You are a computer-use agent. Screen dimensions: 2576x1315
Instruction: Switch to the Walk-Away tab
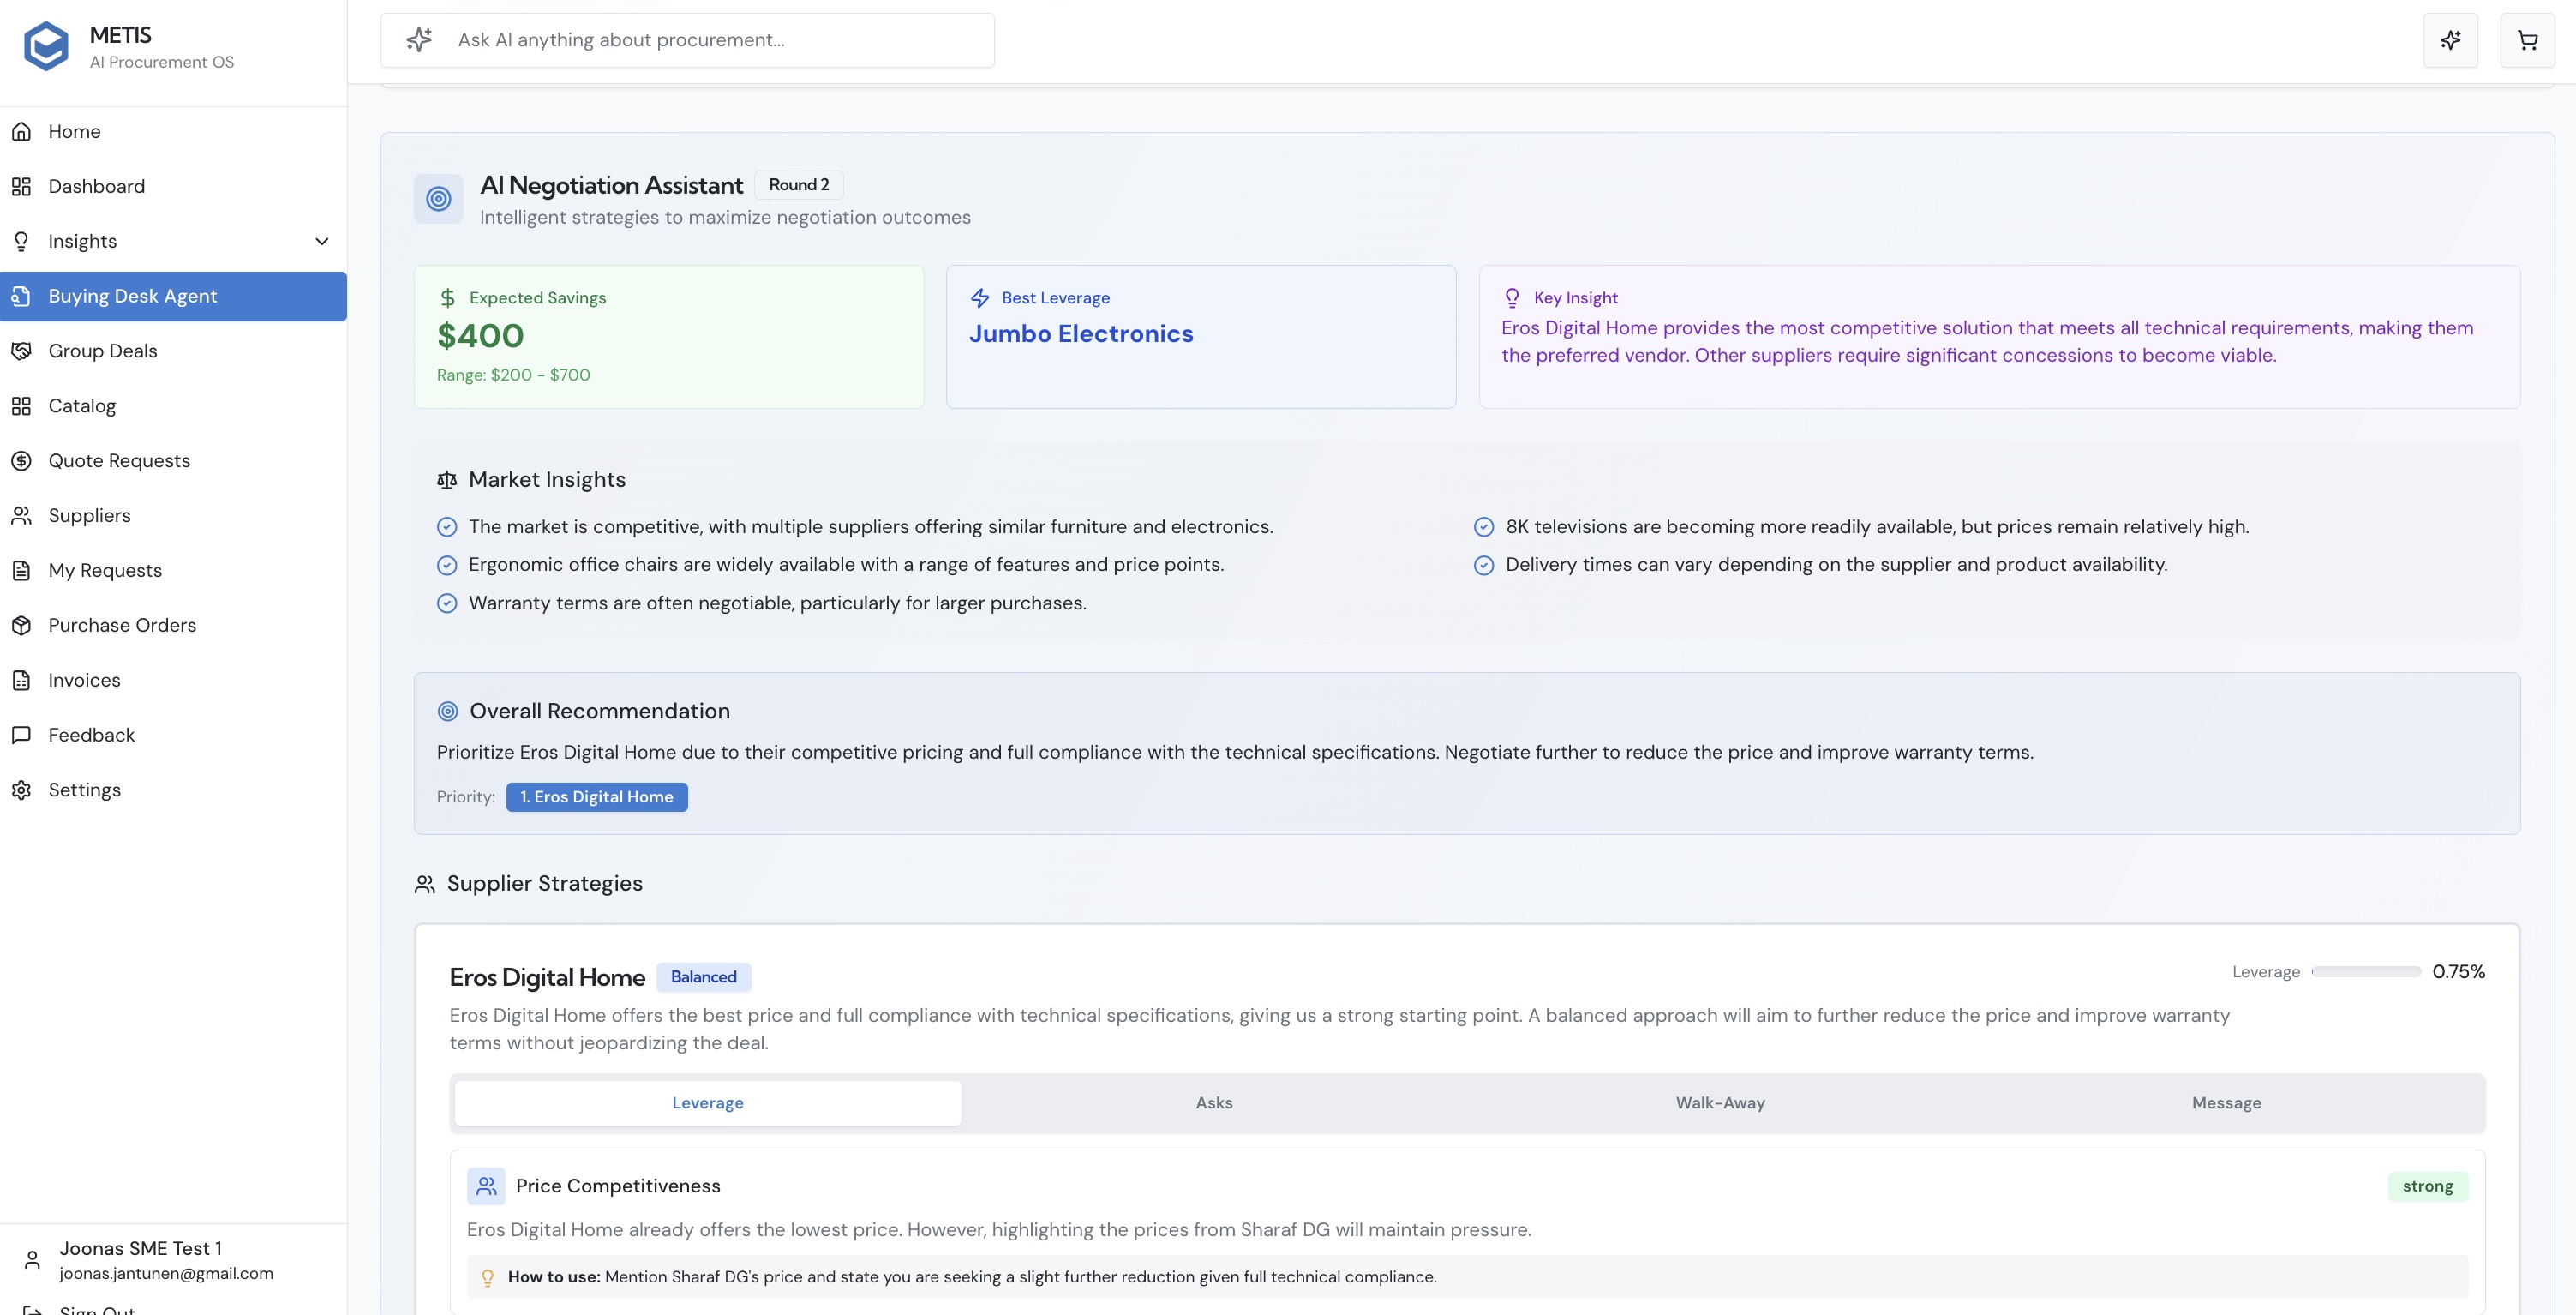(x=1720, y=1103)
